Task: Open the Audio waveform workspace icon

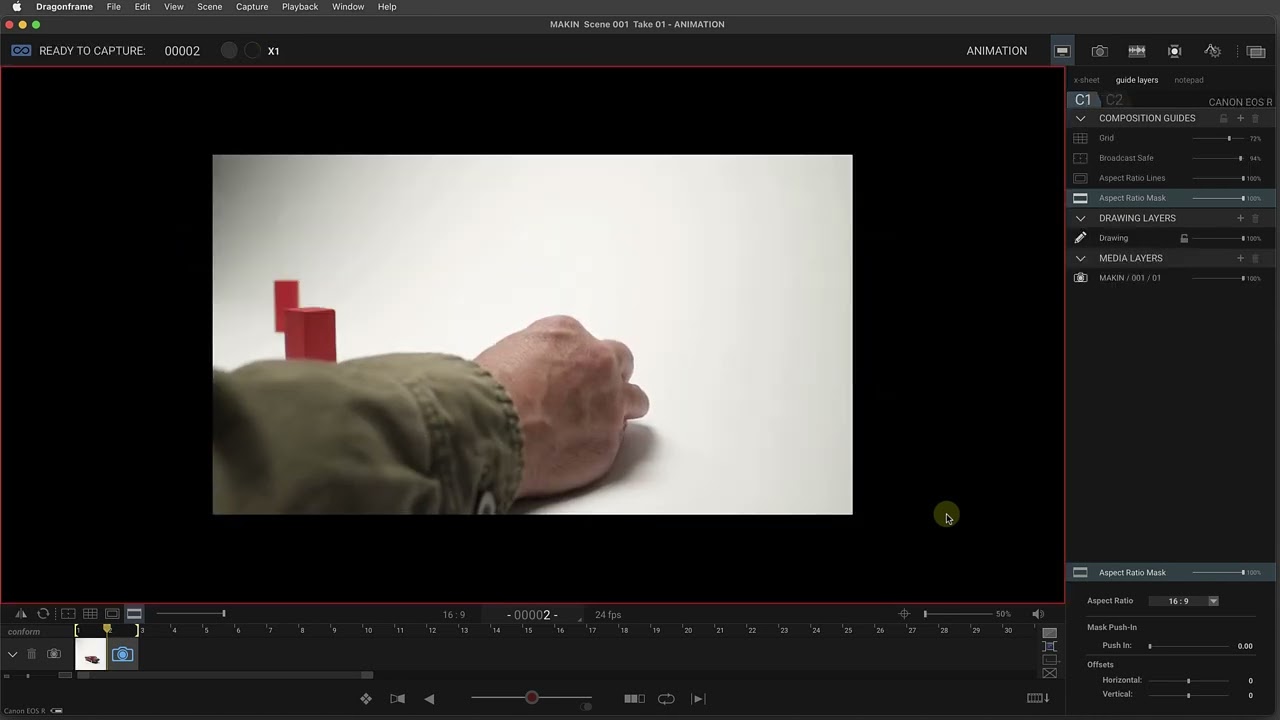Action: pyautogui.click(x=1137, y=51)
